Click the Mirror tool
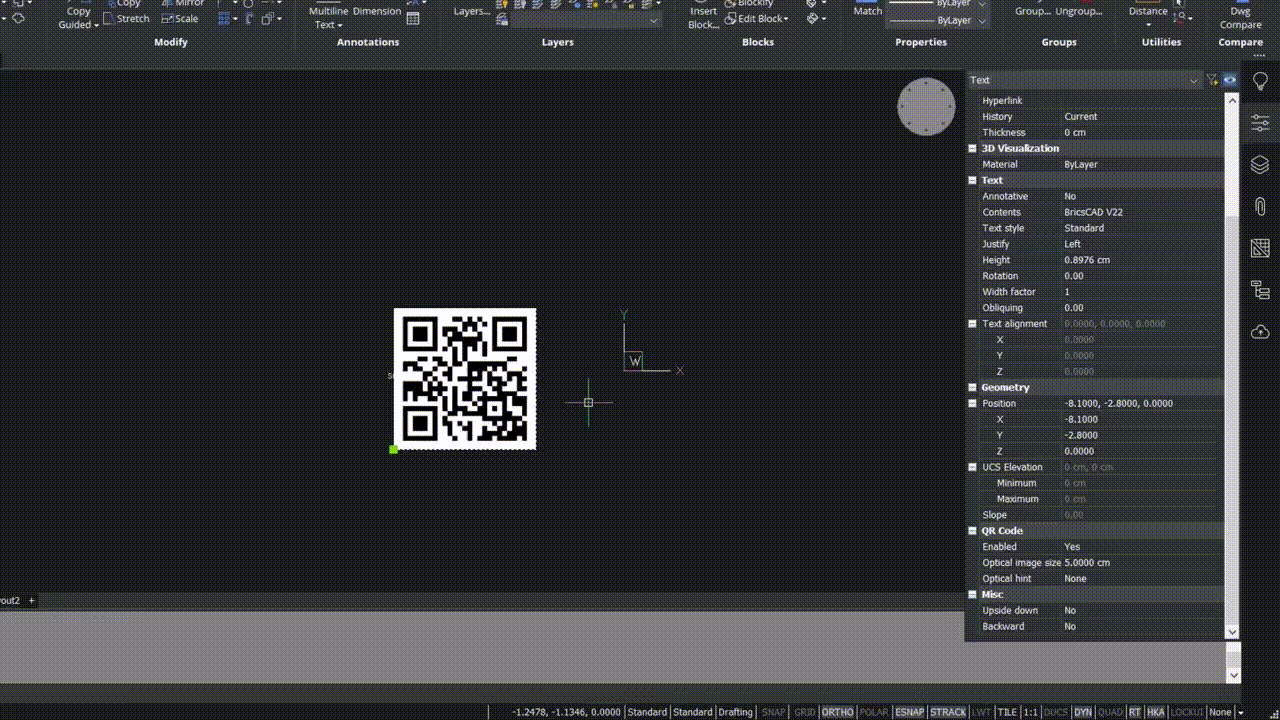The height and width of the screenshot is (720, 1280). tap(183, 3)
